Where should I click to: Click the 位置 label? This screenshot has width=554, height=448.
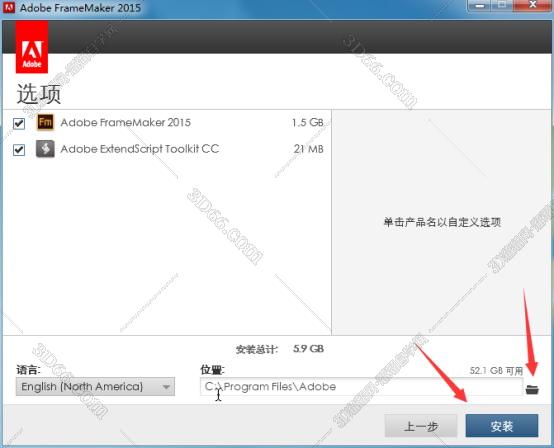pos(212,370)
